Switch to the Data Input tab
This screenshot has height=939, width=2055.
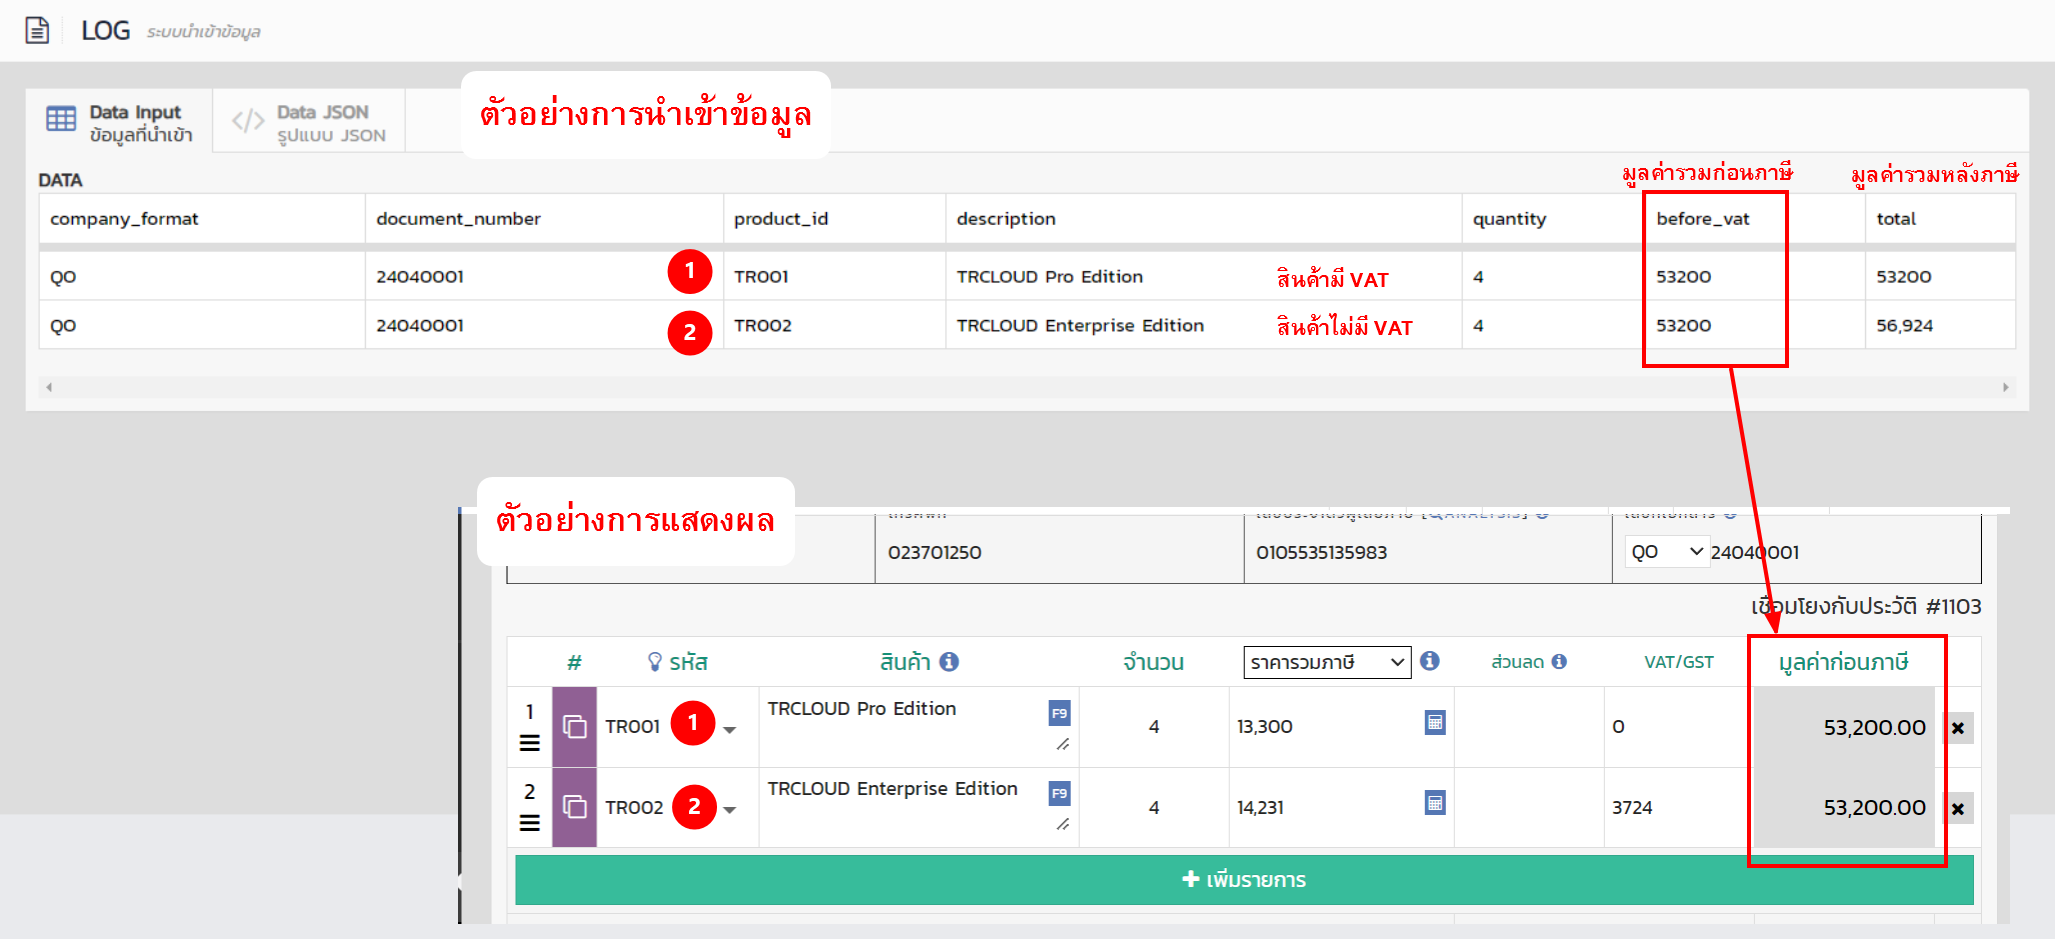coord(119,122)
